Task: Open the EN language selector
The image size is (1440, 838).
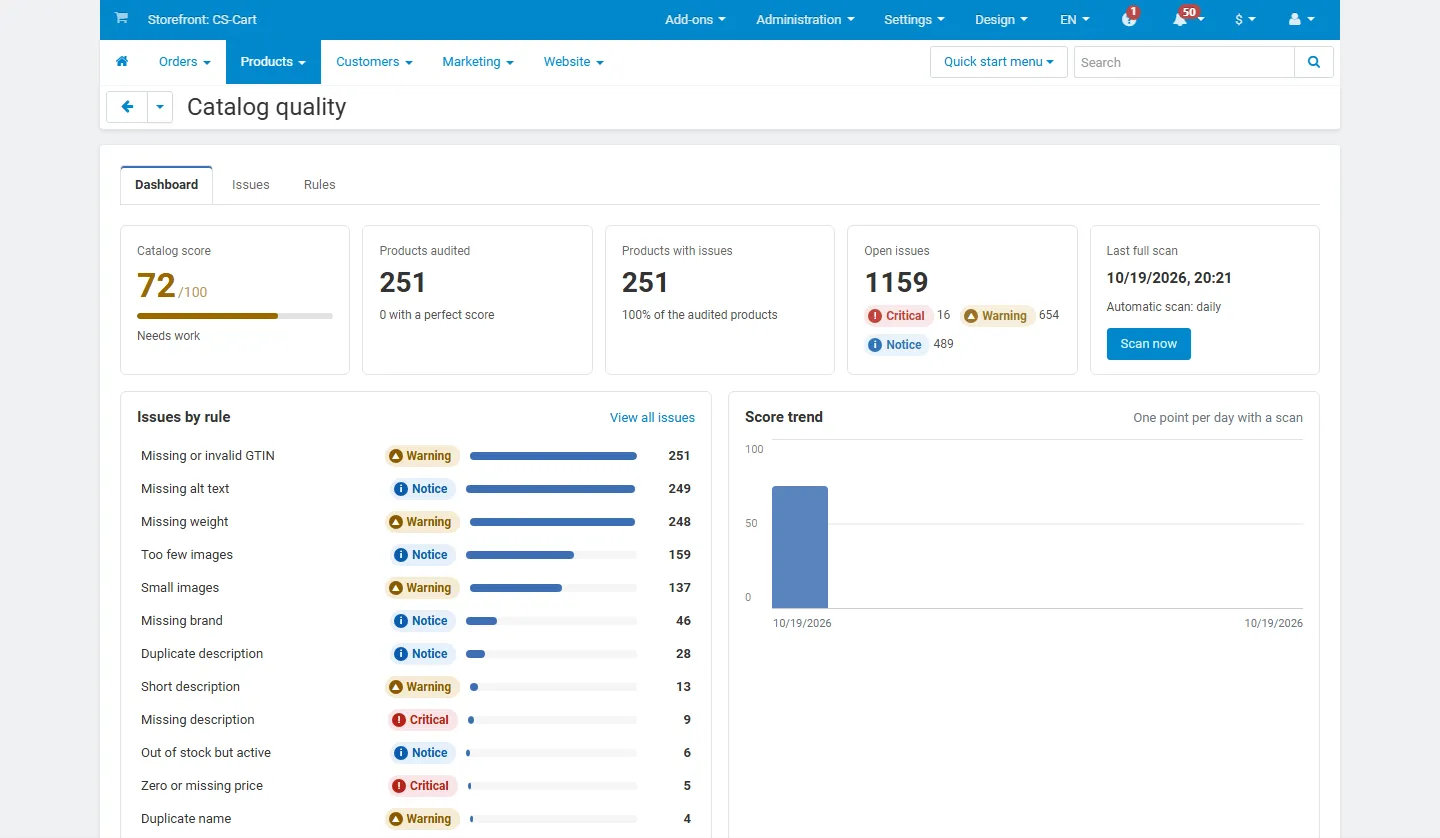Action: [x=1075, y=19]
